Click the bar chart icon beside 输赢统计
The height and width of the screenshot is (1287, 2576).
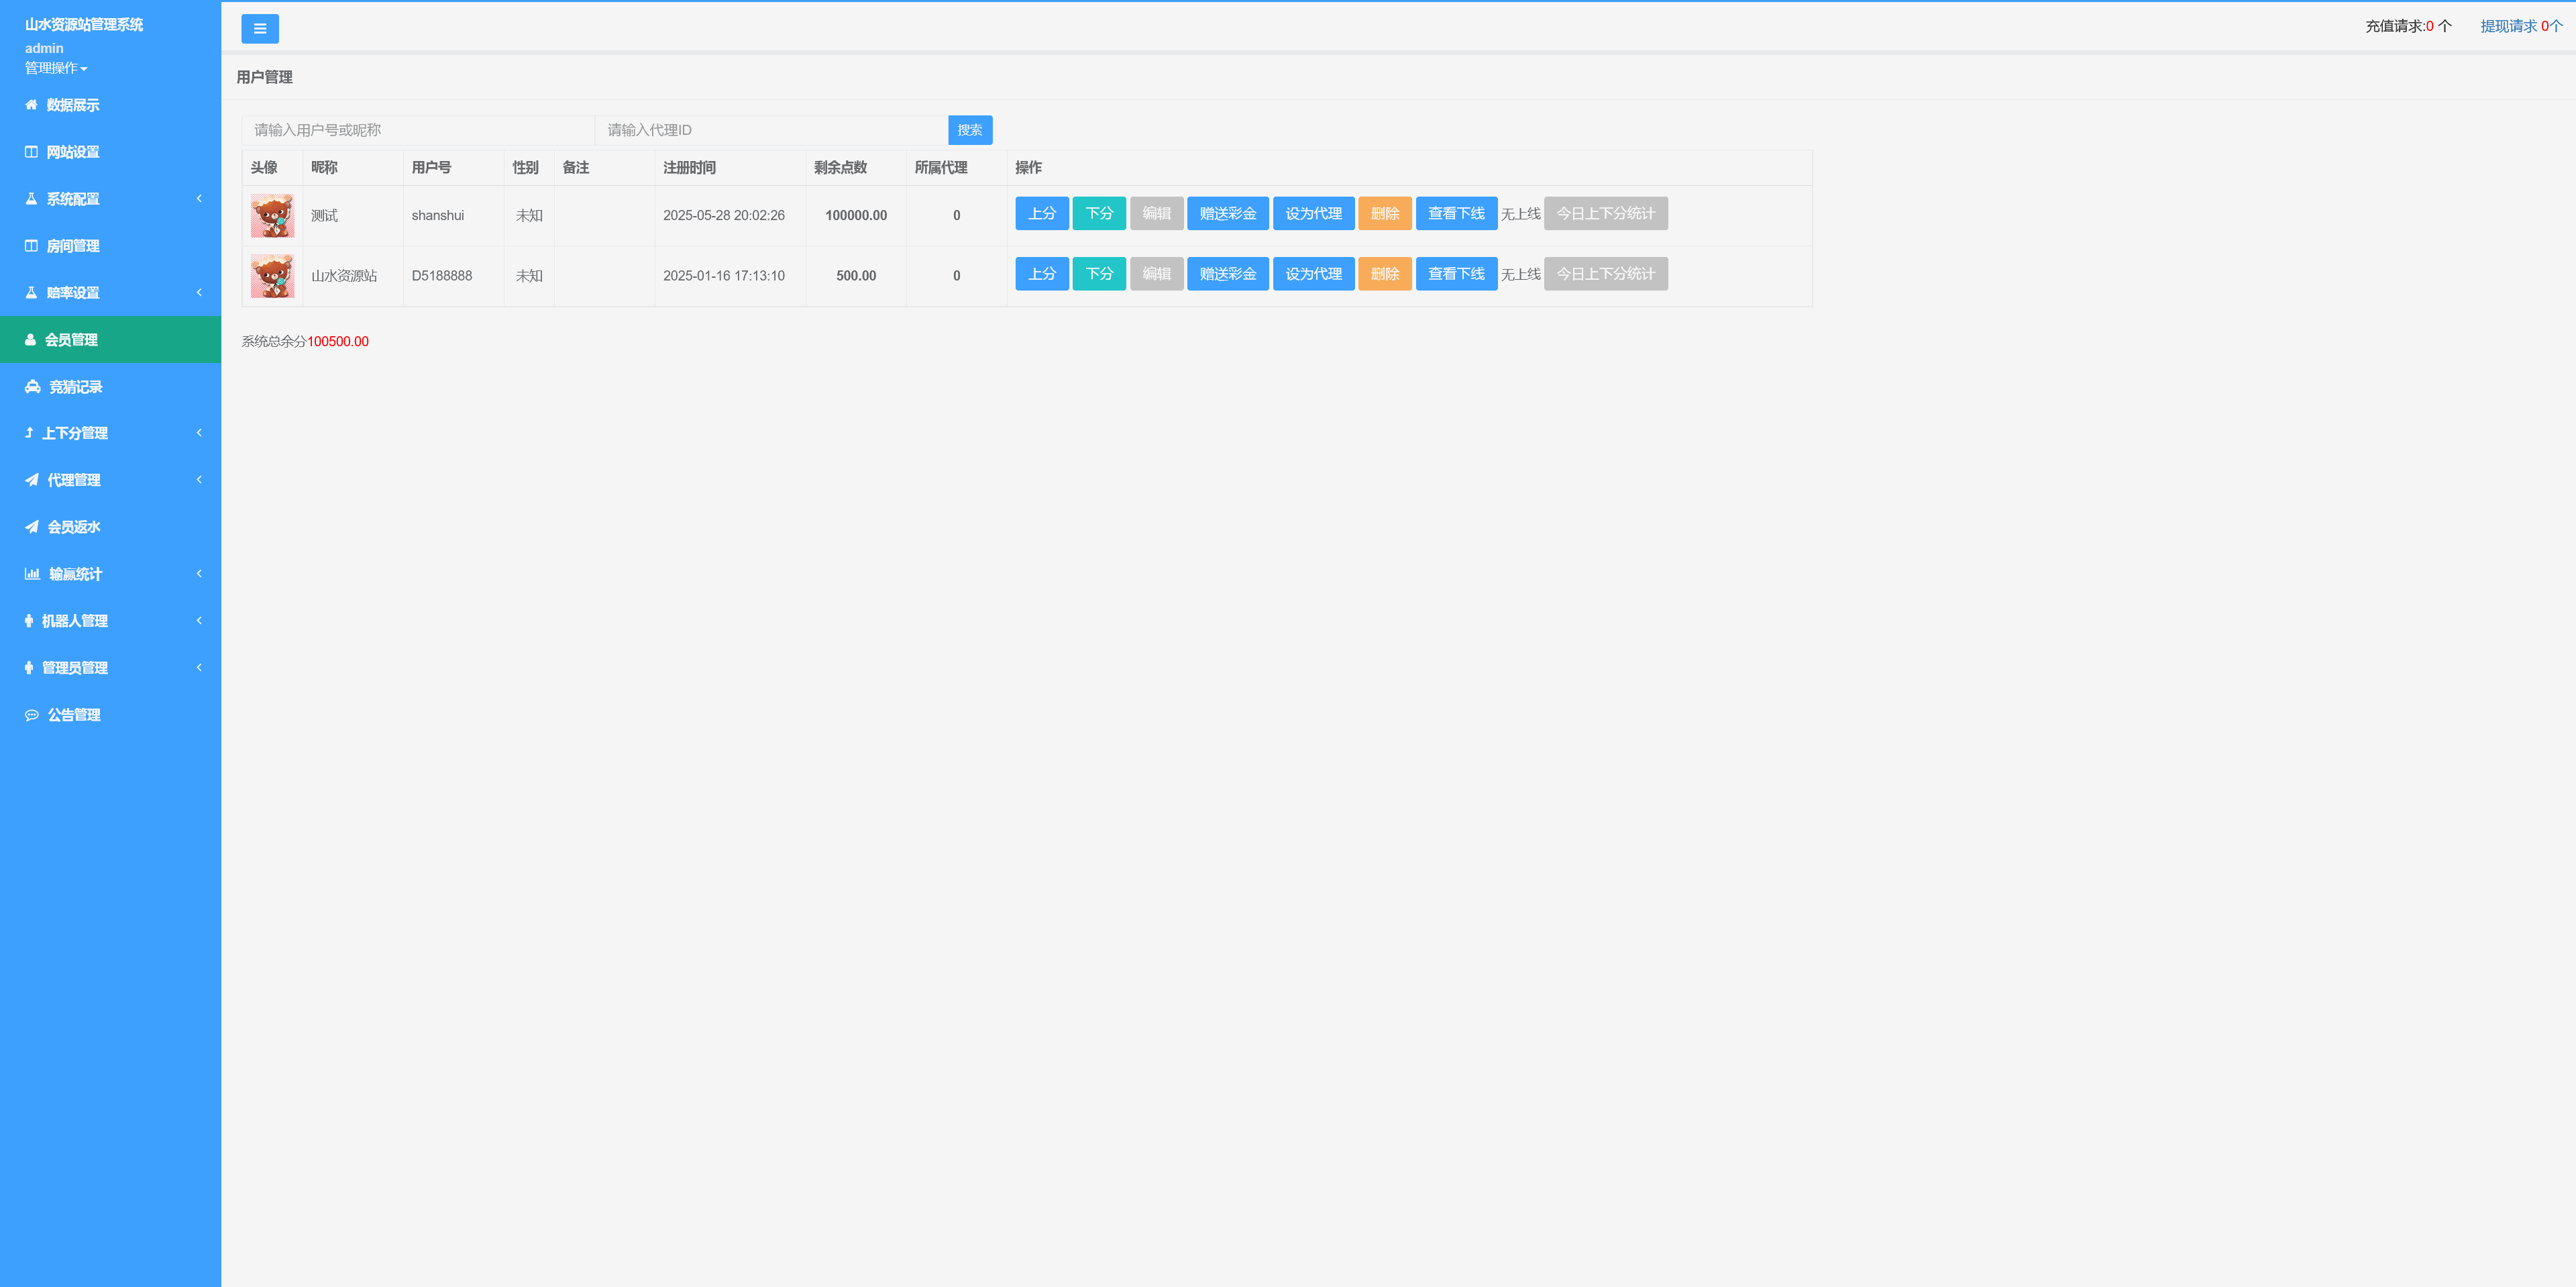32,574
